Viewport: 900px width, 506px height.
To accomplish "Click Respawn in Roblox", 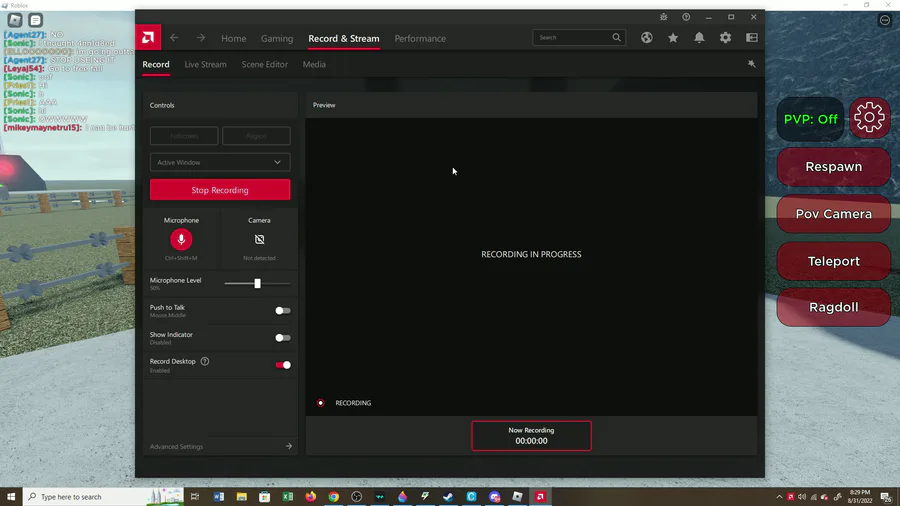I will 833,166.
